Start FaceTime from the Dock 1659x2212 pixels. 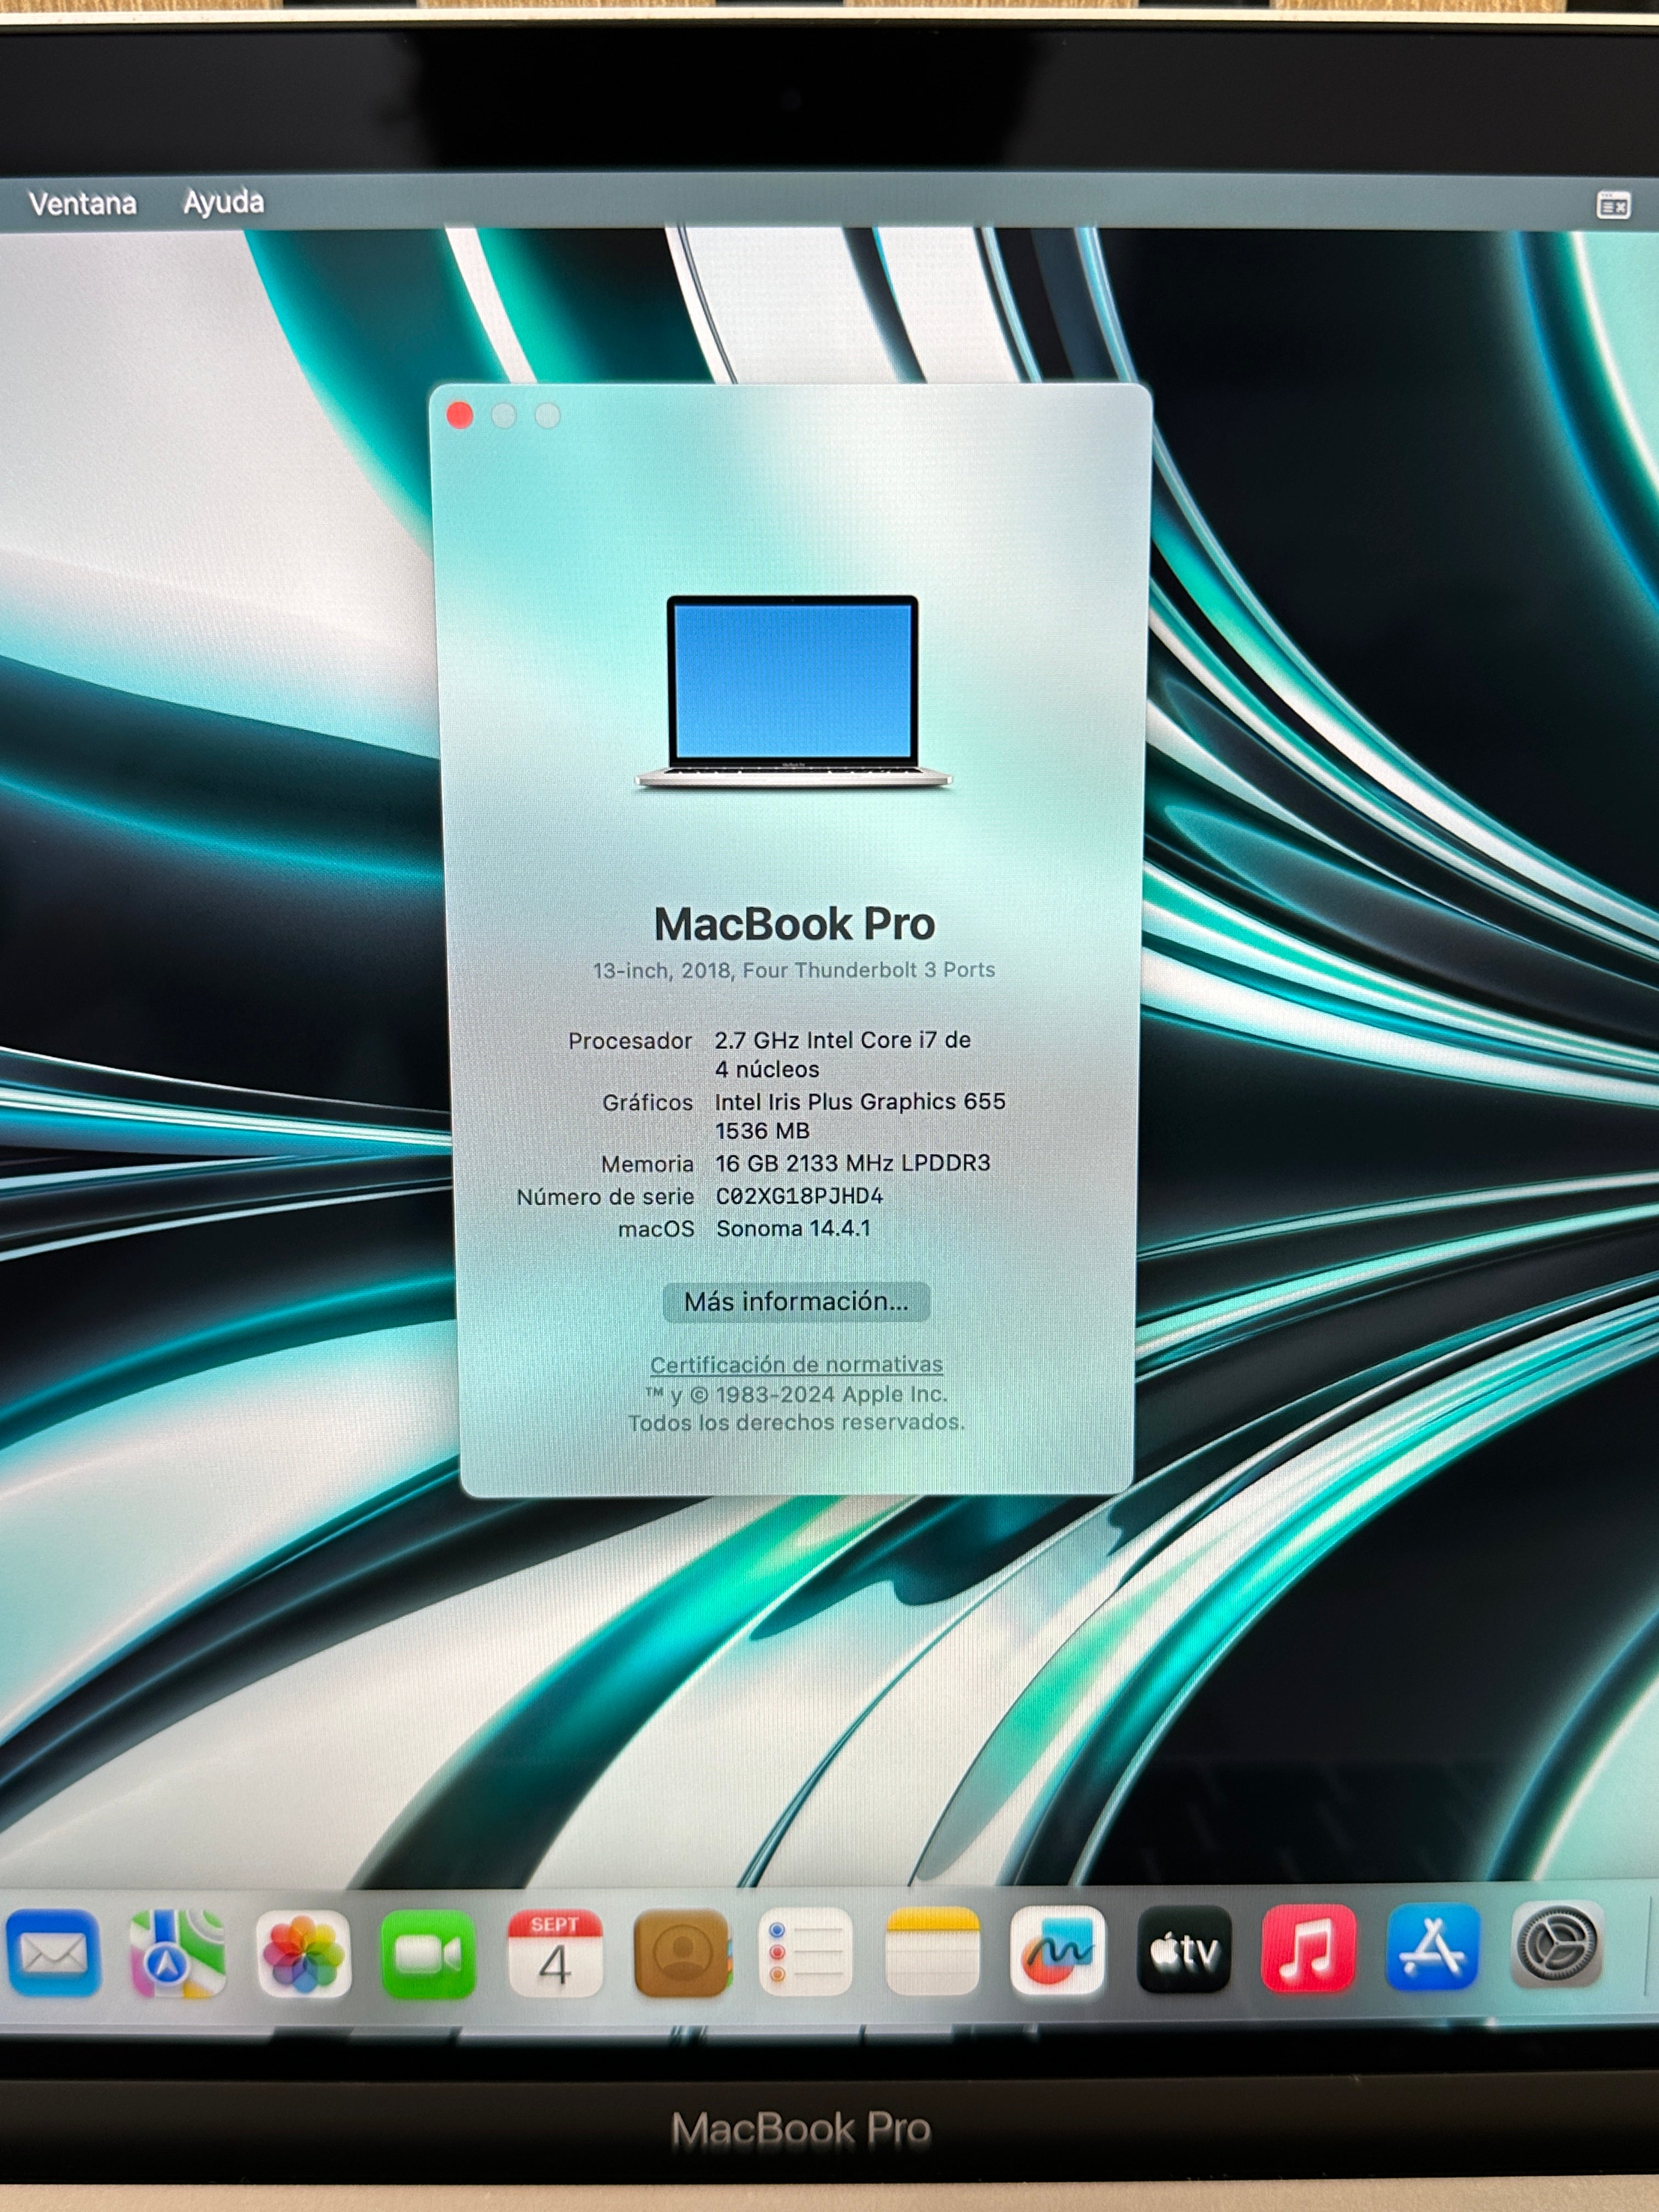(428, 1953)
